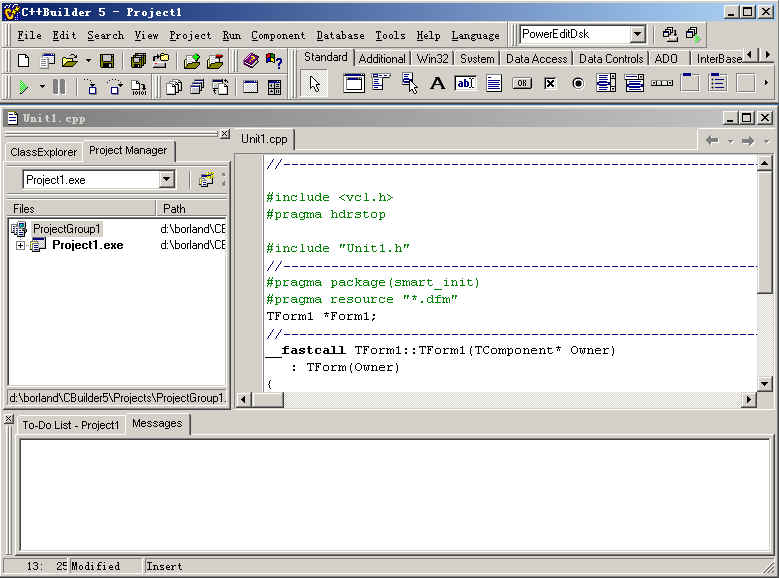The width and height of the screenshot is (779, 578).
Task: Open the File menu
Action: pyautogui.click(x=29, y=35)
